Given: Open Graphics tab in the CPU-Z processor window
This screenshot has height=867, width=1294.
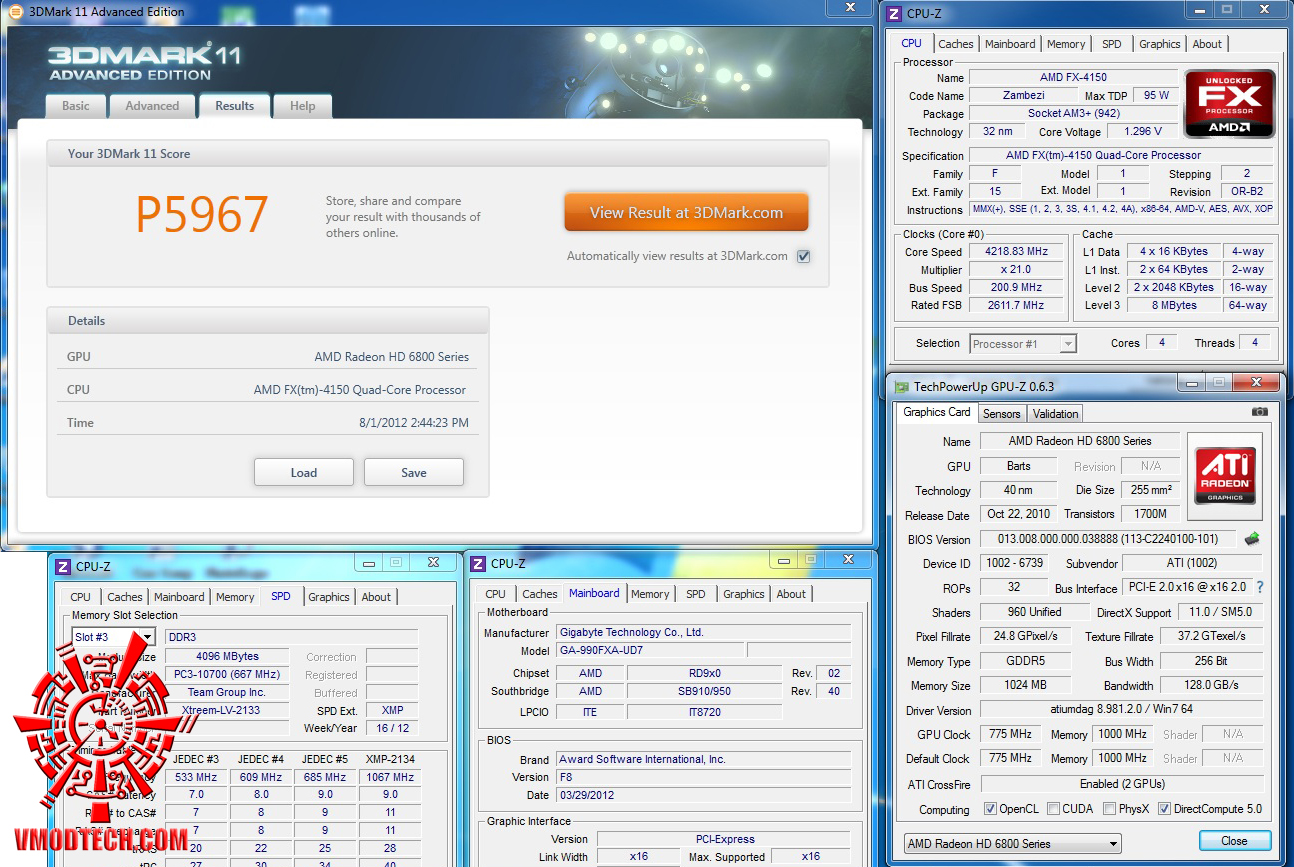Looking at the screenshot, I should (x=1160, y=44).
